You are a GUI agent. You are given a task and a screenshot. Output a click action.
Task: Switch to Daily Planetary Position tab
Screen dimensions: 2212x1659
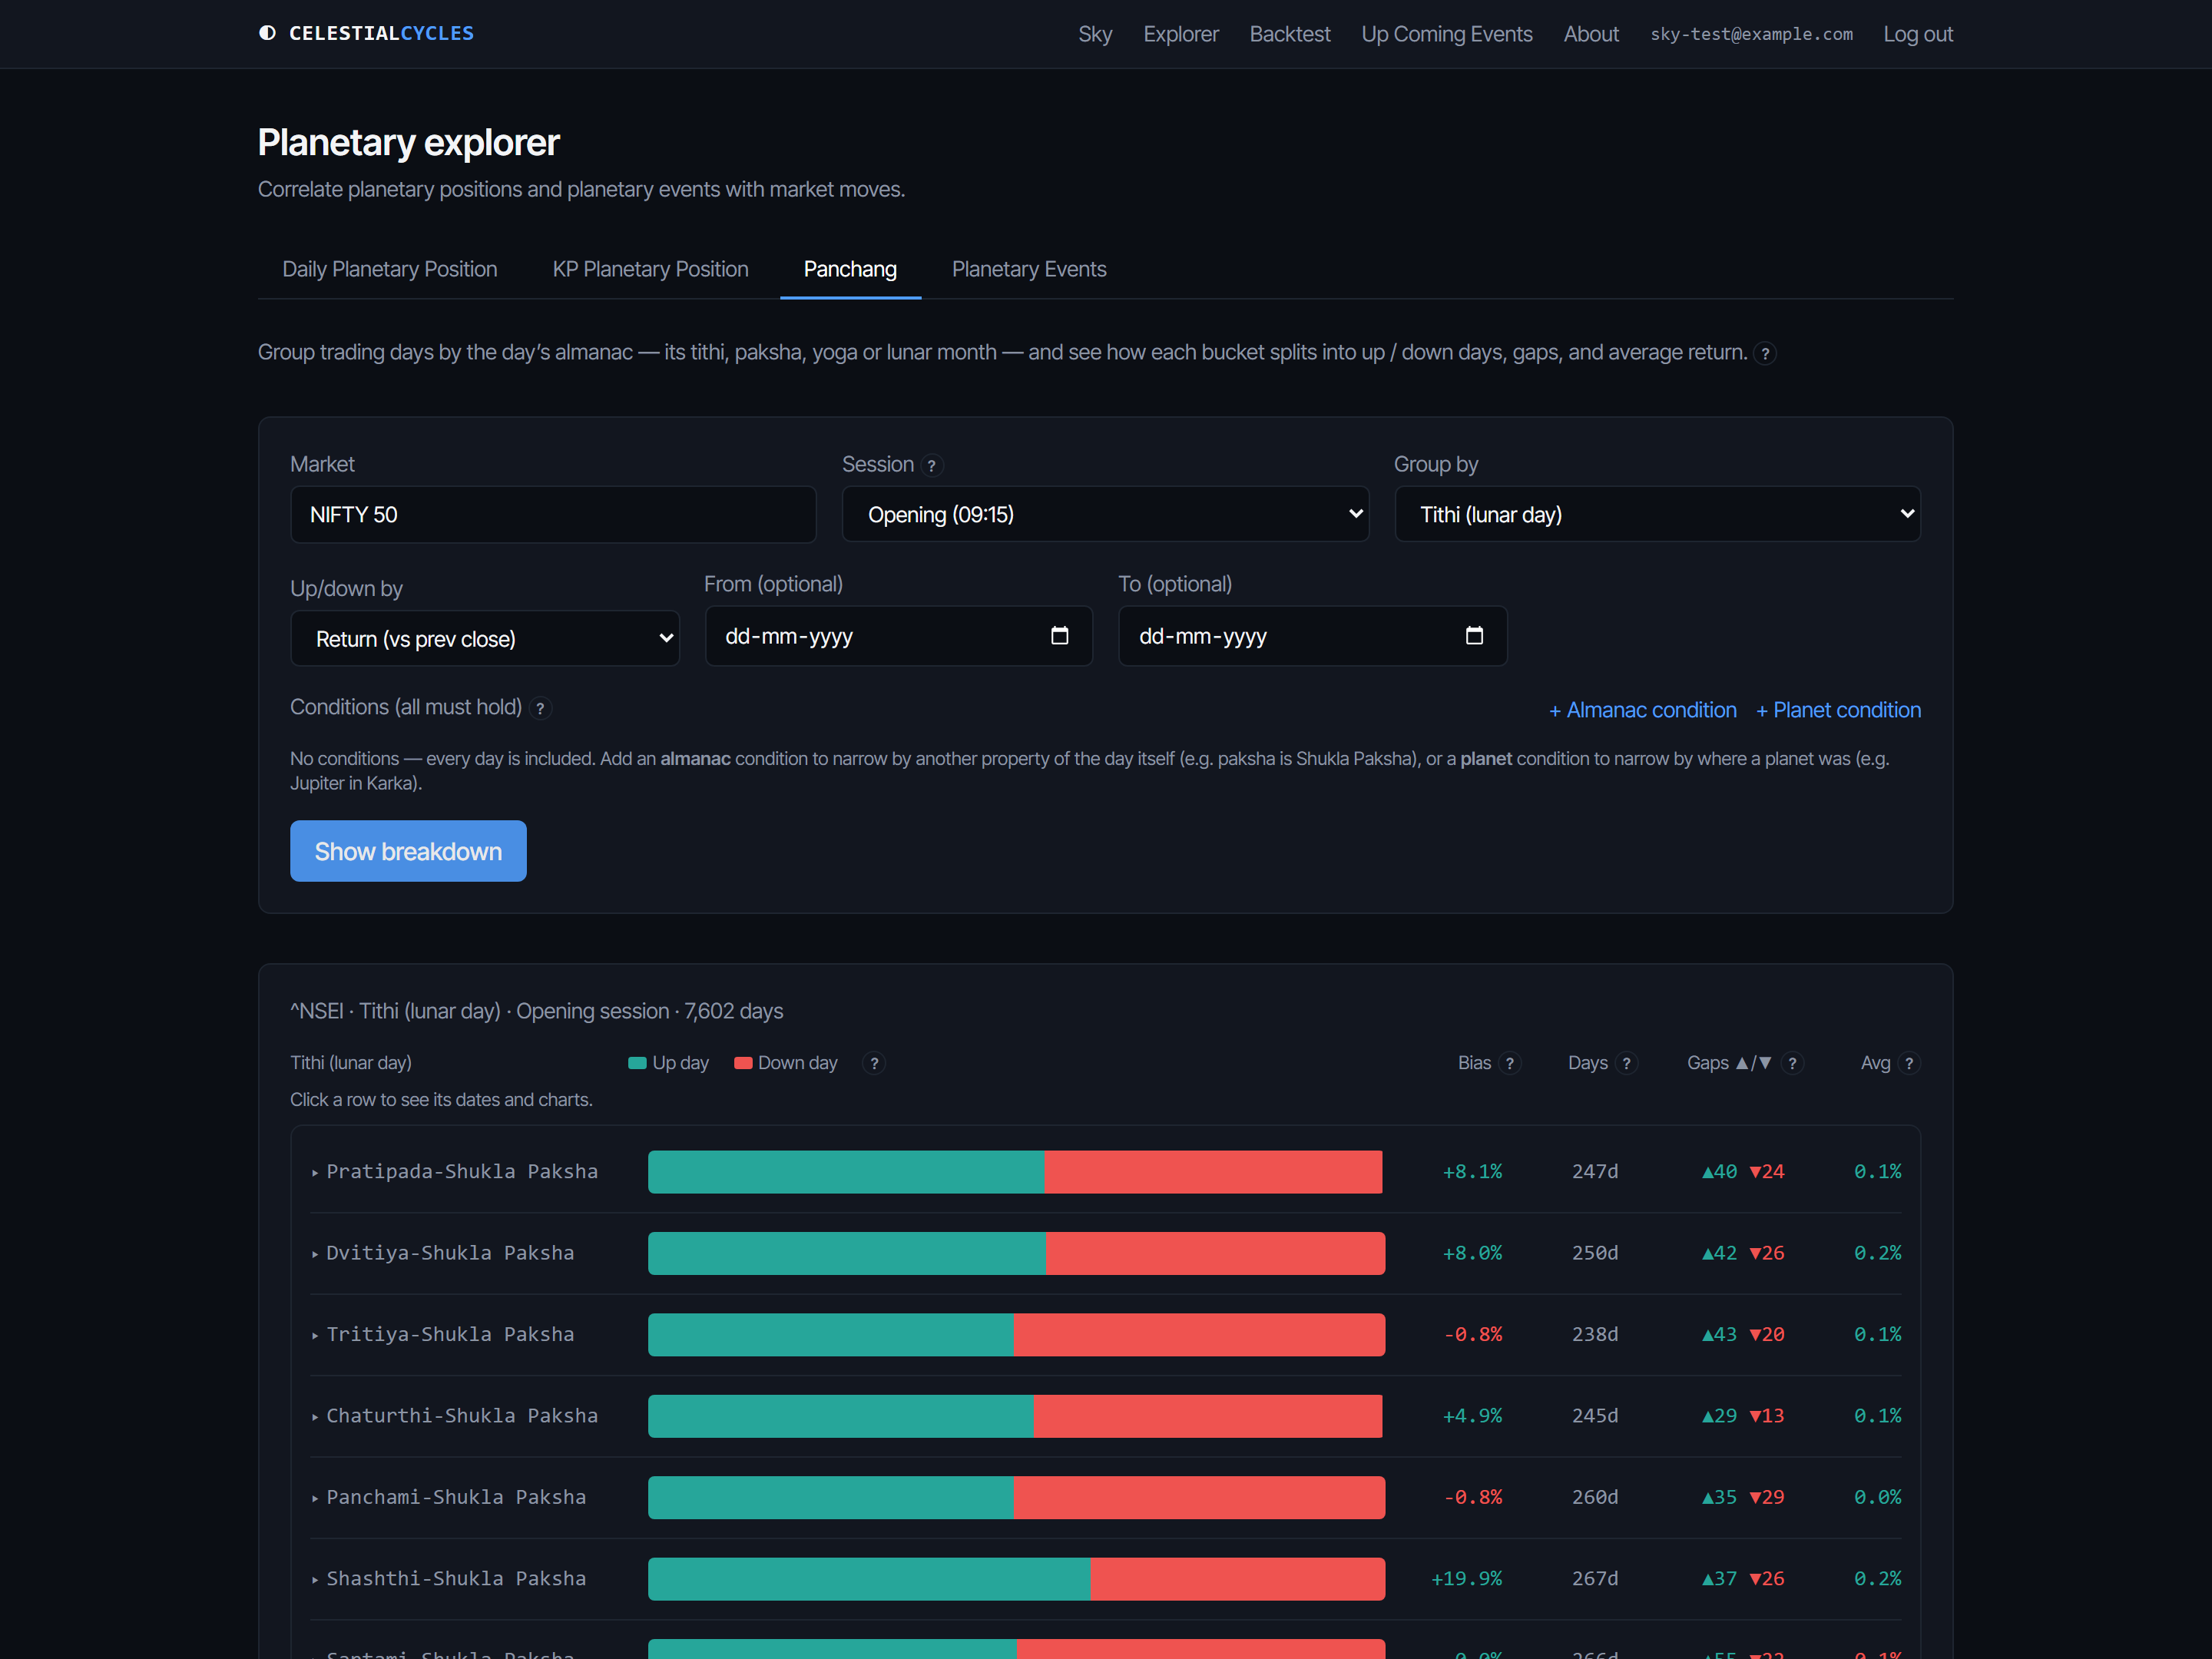click(x=390, y=269)
